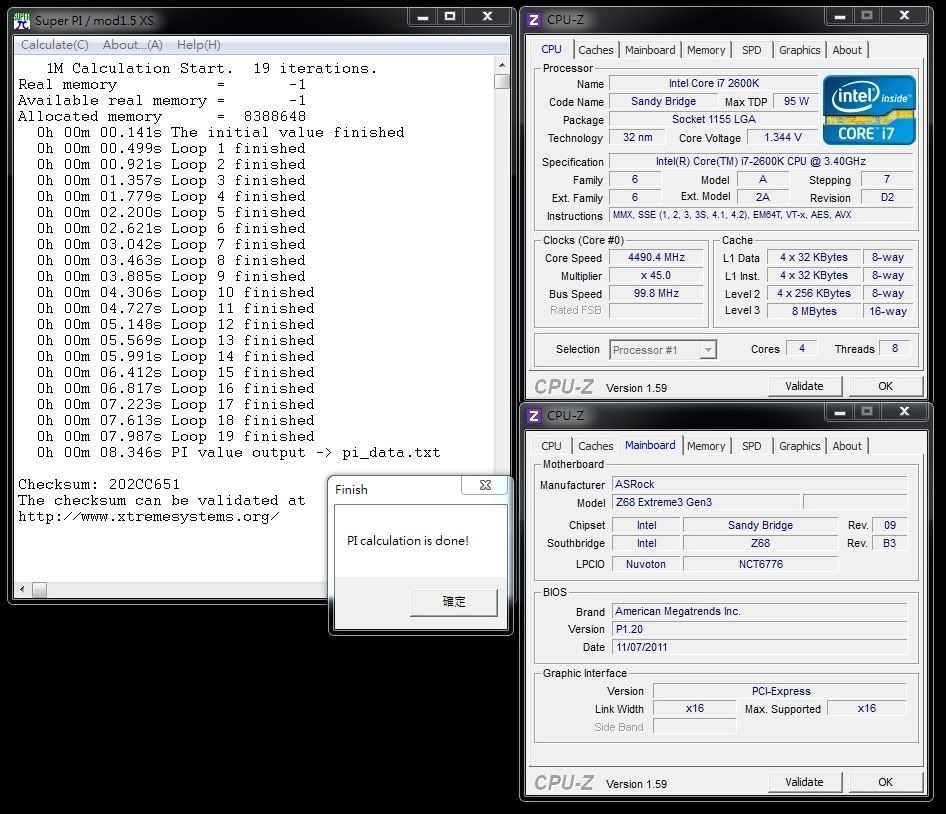Screen dimensions: 946x814
Task: Click the Specification field i7-2600K CPU @ 3.40GHz
Action: pyautogui.click(x=761, y=161)
